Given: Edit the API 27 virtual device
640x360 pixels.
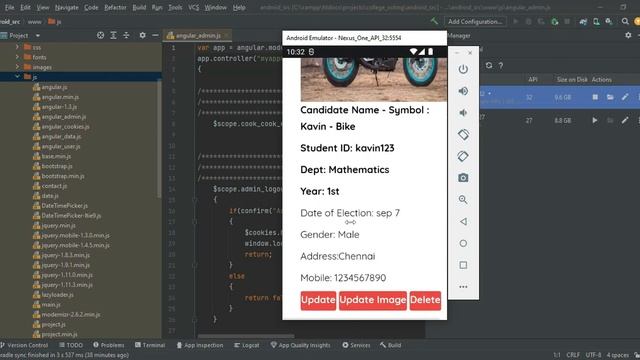Looking at the screenshot, I should (x=625, y=120).
